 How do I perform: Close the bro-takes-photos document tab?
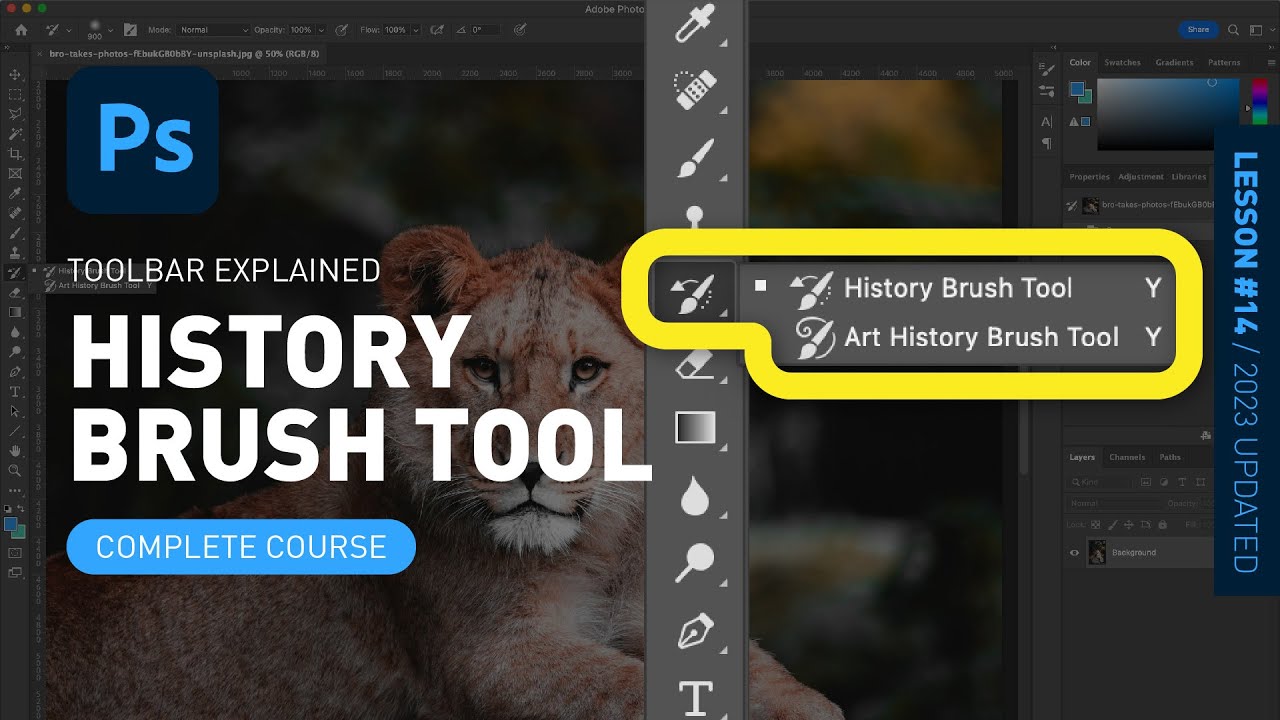pos(39,53)
